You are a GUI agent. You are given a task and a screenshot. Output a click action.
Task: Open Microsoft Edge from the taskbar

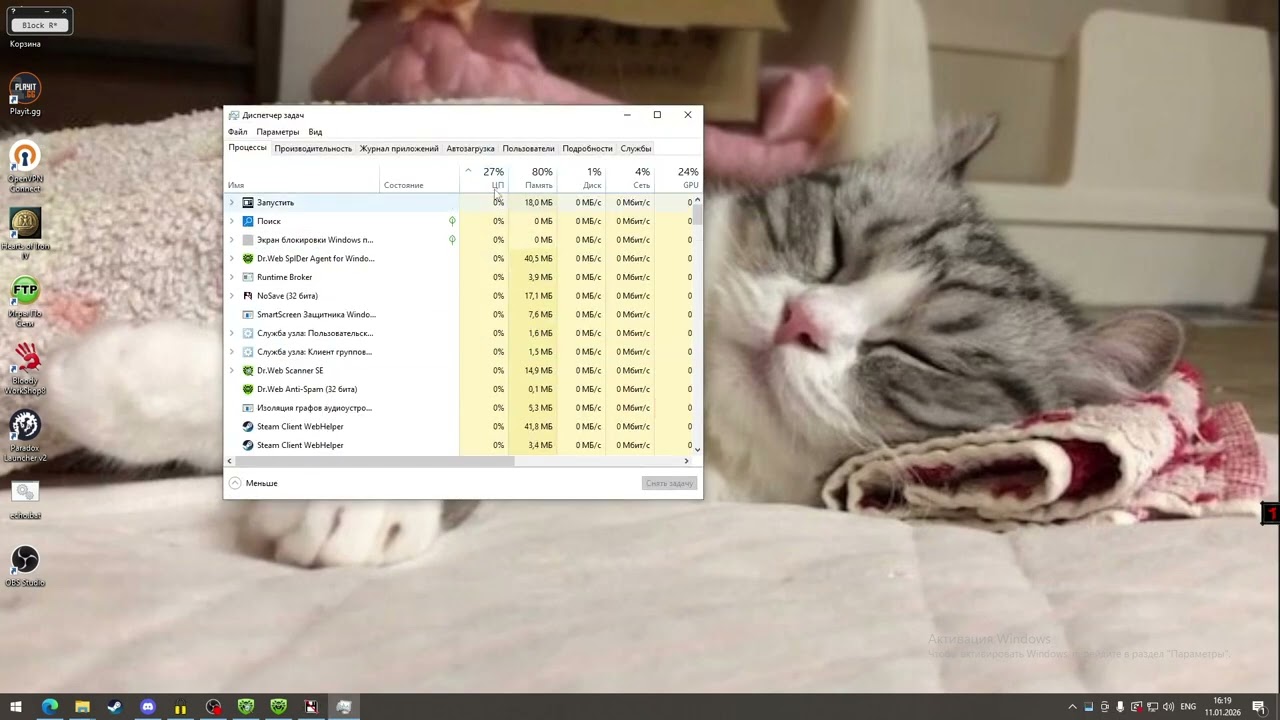(49, 707)
